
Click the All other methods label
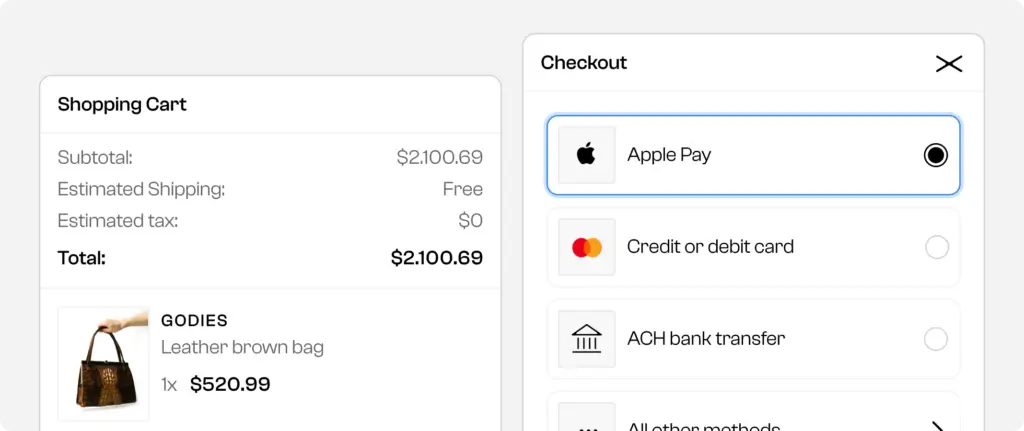(703, 427)
